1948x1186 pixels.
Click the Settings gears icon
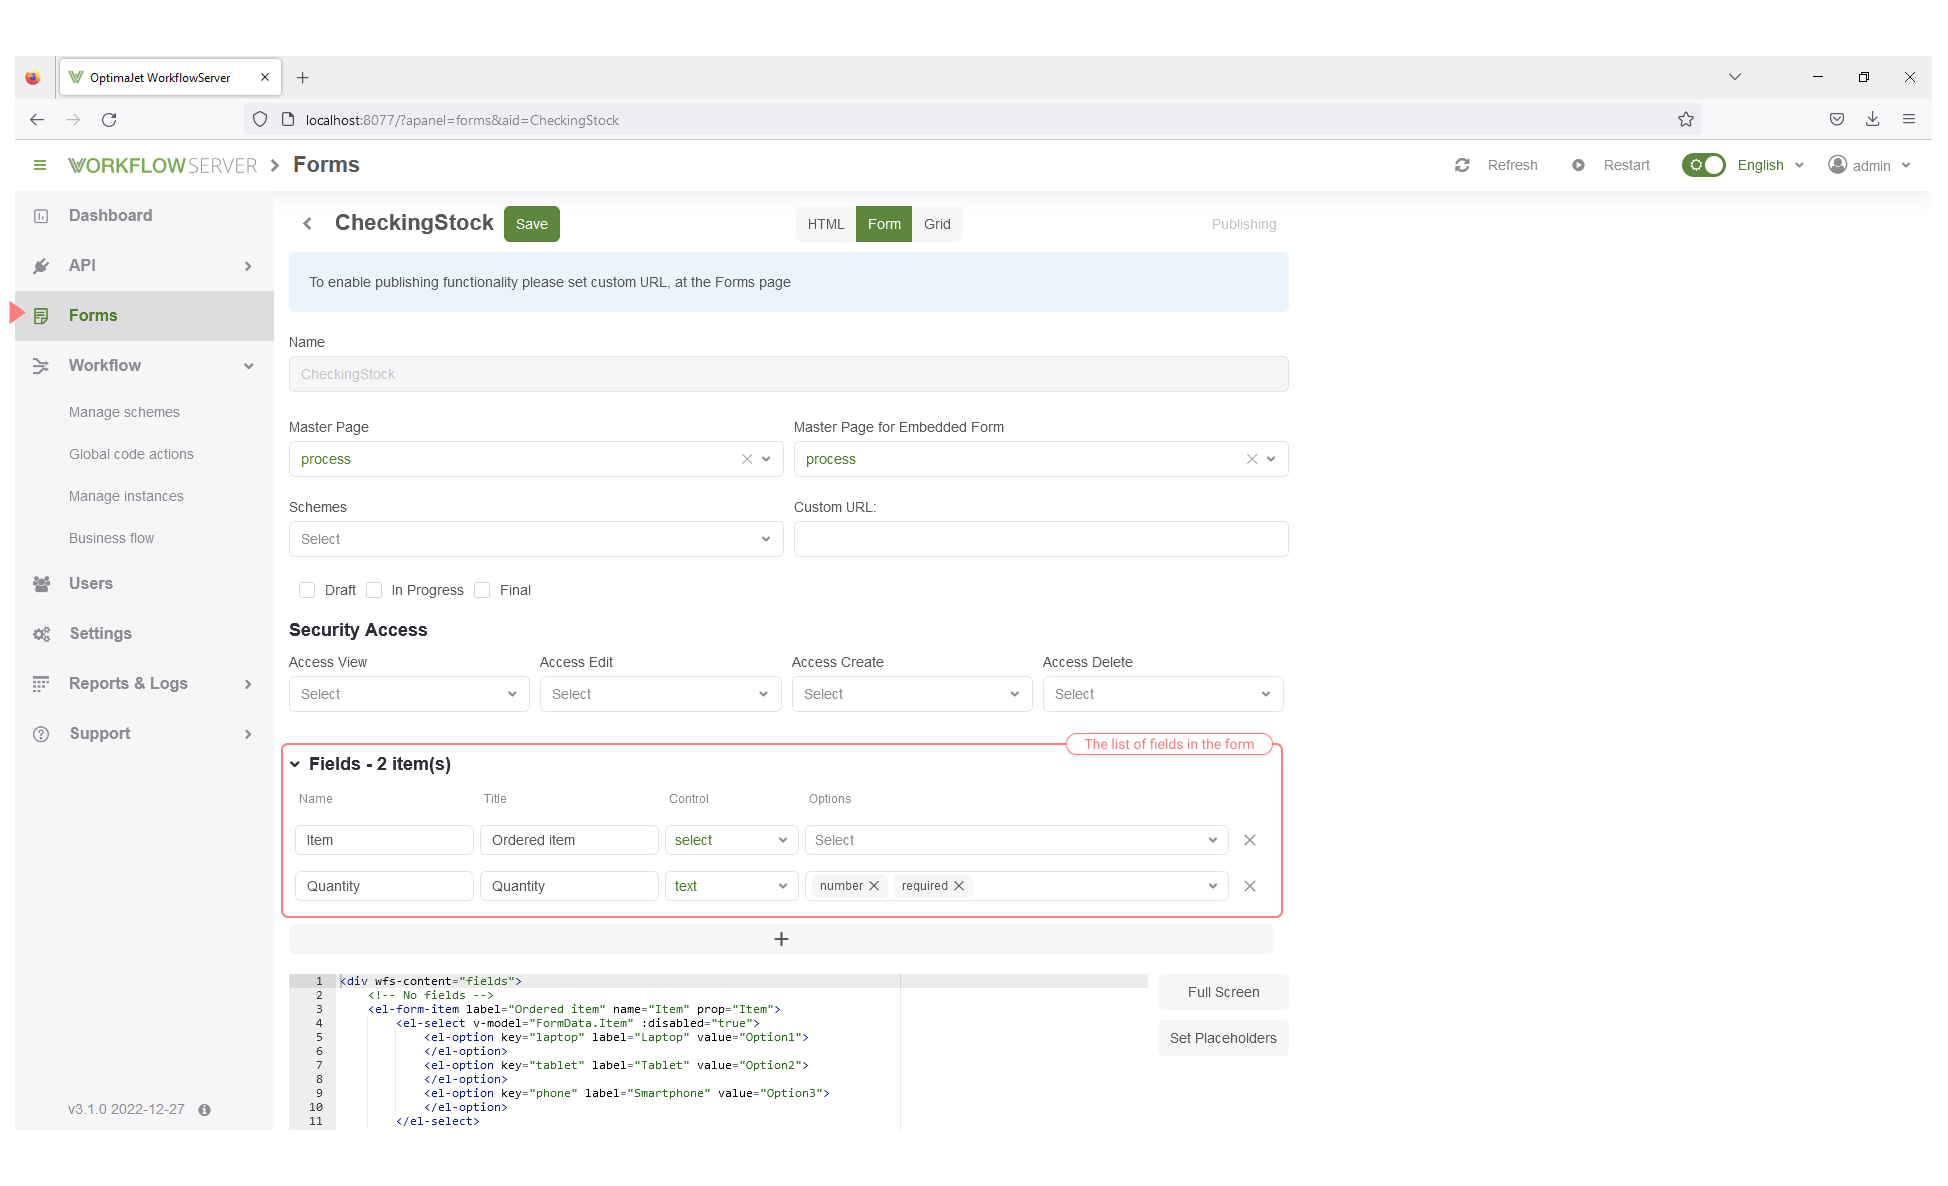coord(41,634)
